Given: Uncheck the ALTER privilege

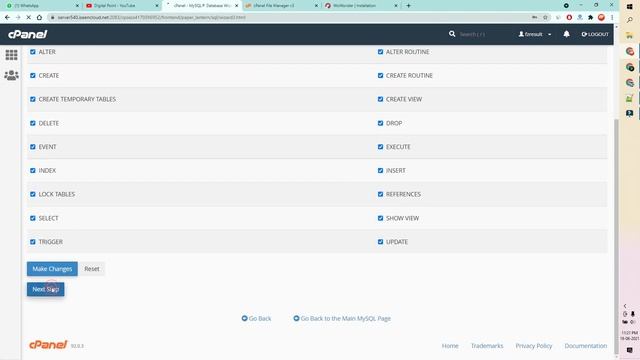Looking at the screenshot, I should point(33,52).
